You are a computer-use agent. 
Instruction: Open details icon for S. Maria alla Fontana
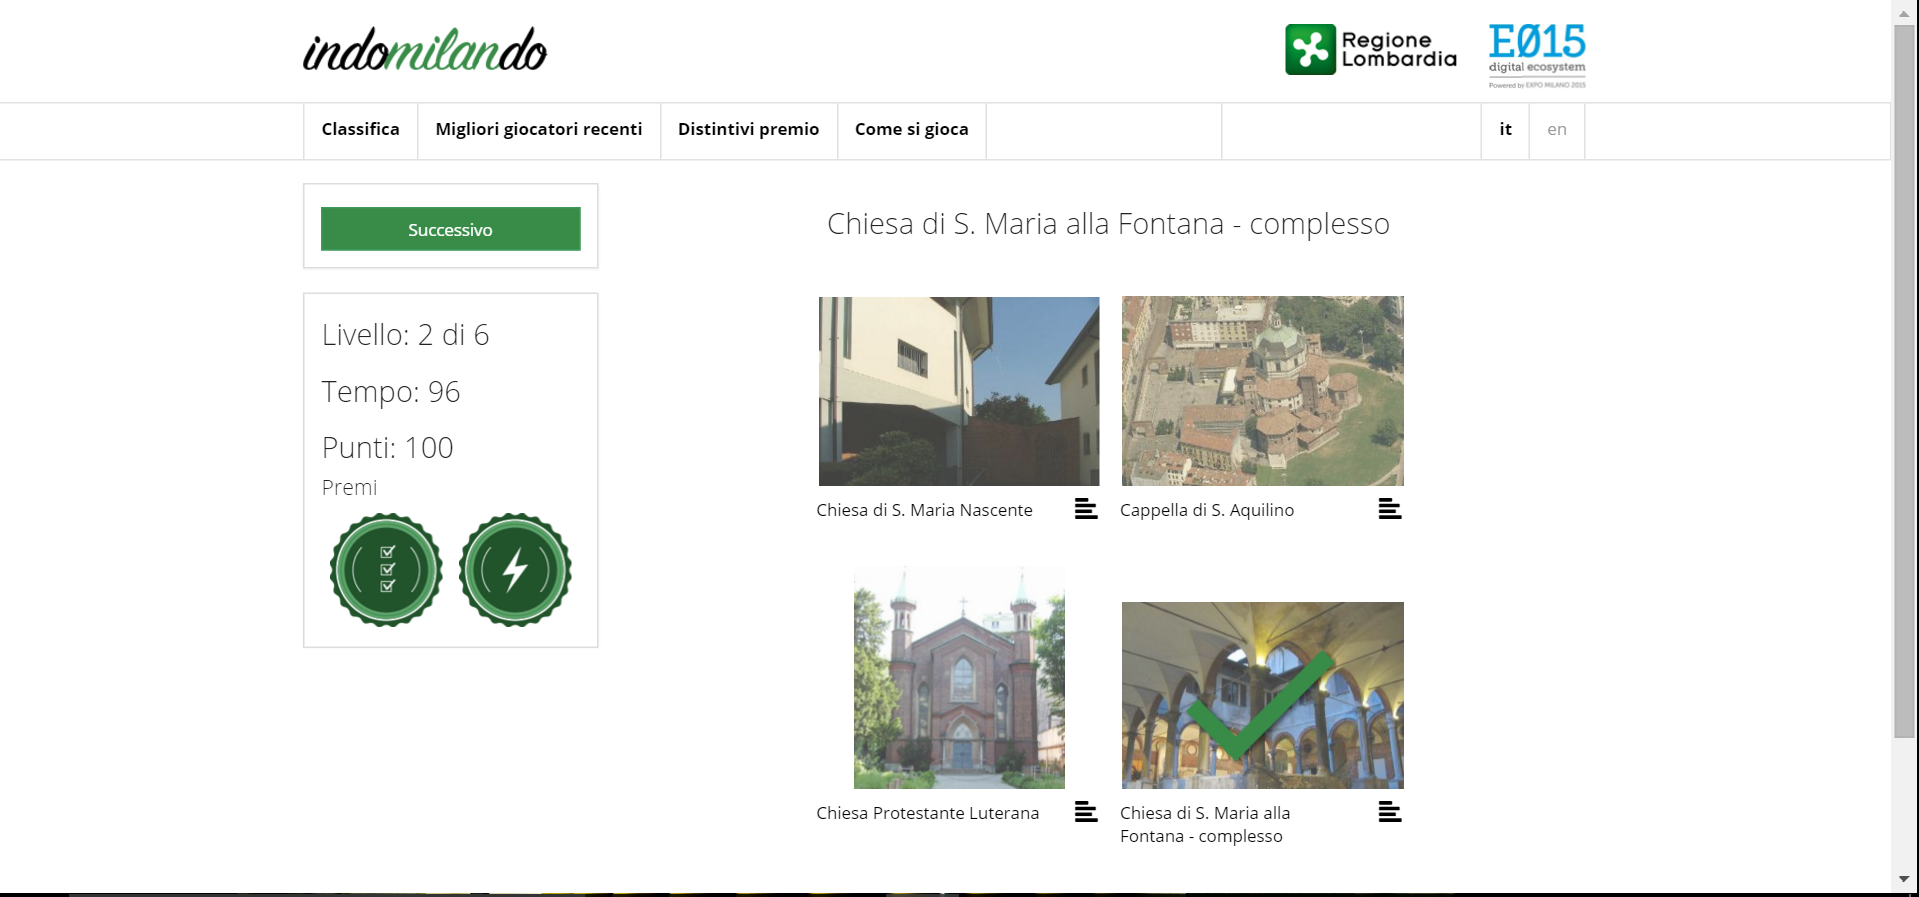coord(1389,812)
